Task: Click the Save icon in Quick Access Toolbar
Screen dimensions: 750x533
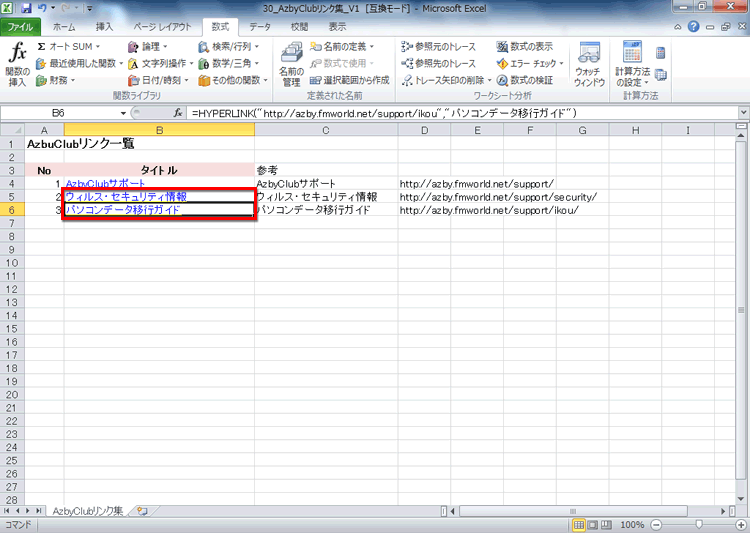Action: pos(26,8)
